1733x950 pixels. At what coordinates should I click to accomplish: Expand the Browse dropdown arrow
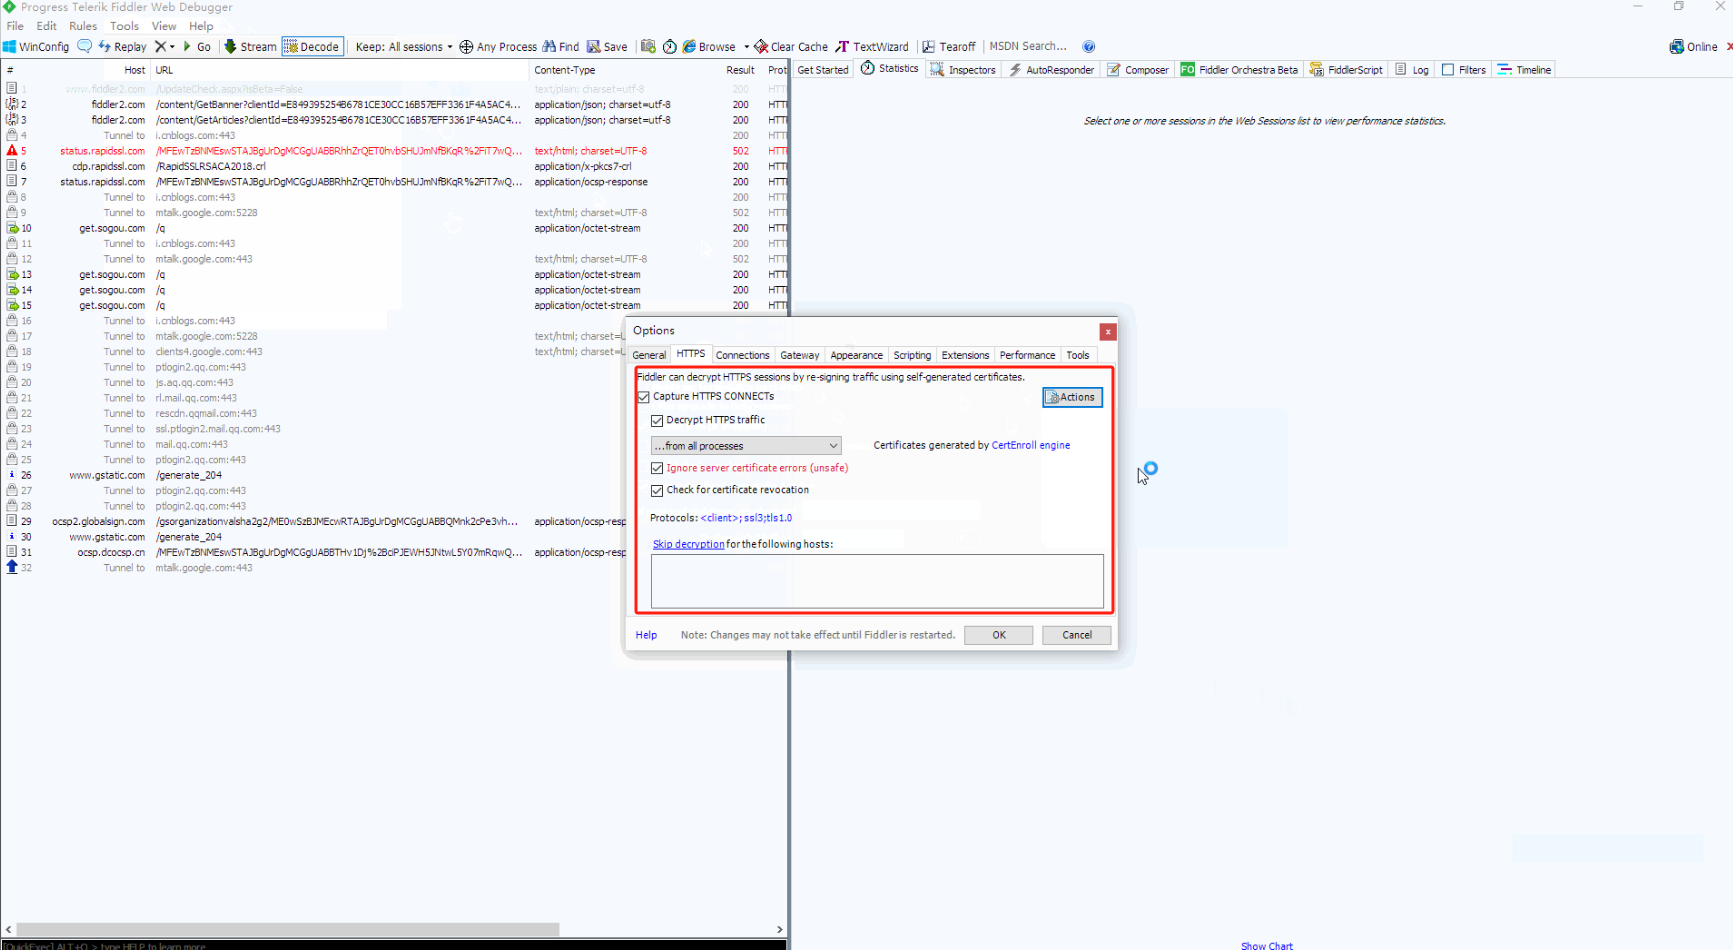(x=746, y=47)
